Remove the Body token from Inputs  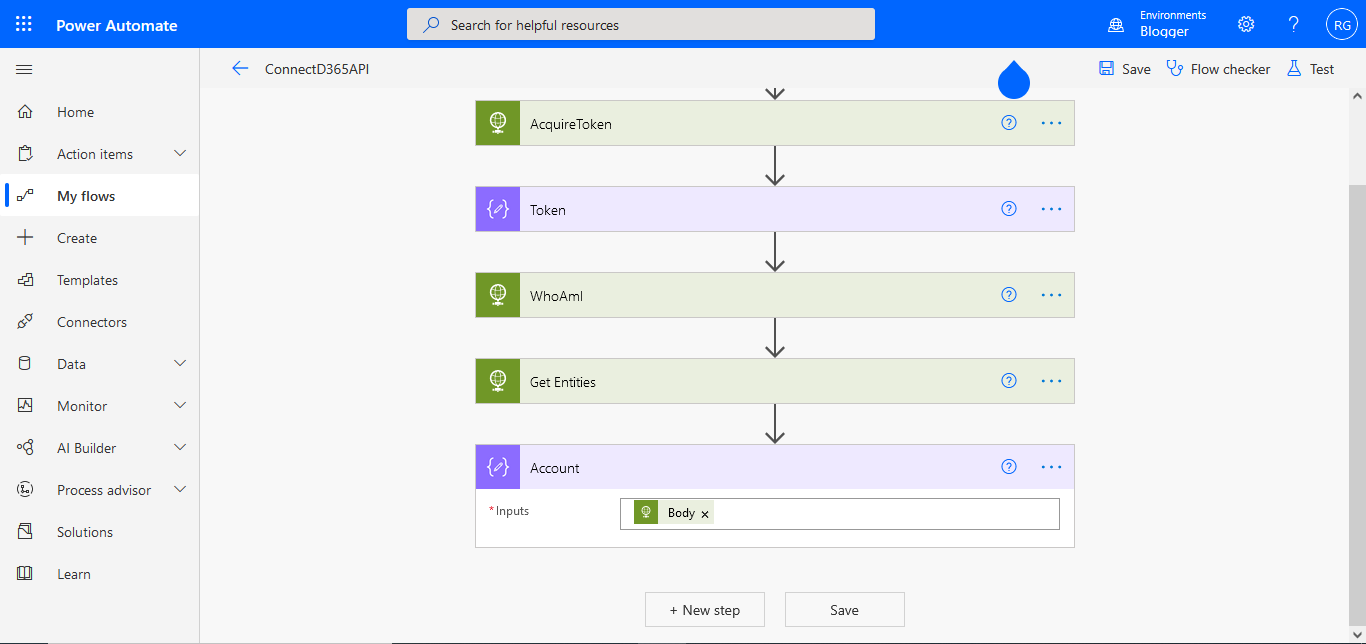[705, 512]
